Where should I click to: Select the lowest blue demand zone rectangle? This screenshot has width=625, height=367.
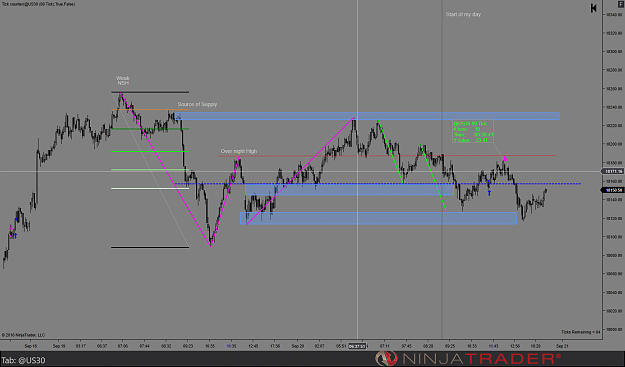click(378, 218)
